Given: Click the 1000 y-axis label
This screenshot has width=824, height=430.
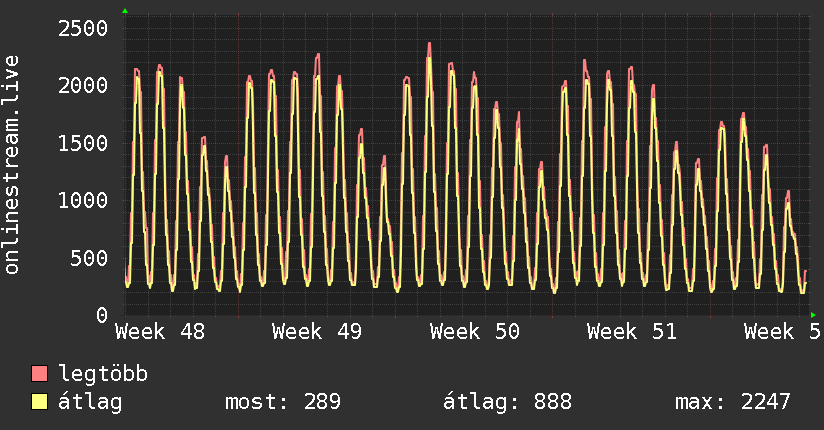Looking at the screenshot, I should click(x=83, y=200).
